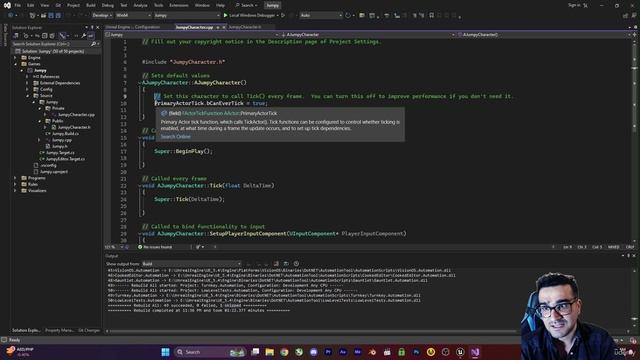Click the Save All icon in toolbar

tap(58, 15)
